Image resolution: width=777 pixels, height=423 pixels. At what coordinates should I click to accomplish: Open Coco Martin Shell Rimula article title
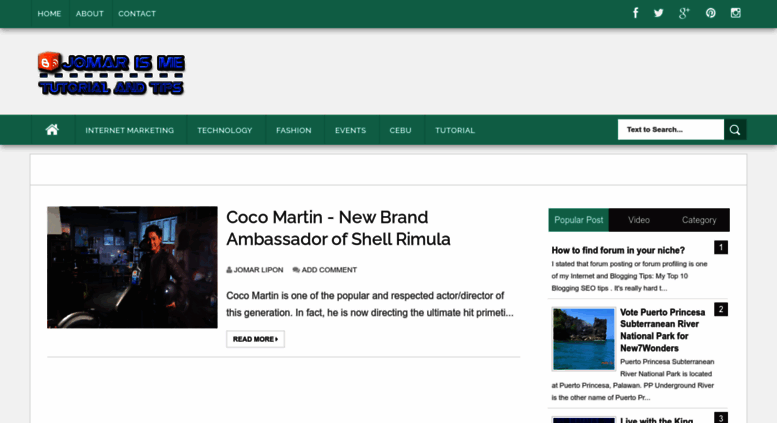click(x=338, y=228)
